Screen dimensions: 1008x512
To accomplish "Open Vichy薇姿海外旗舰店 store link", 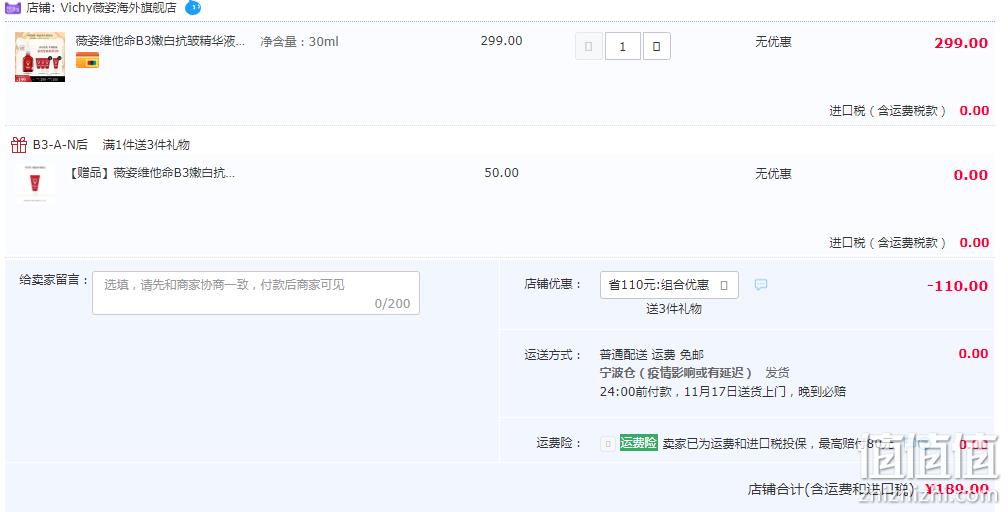I will click(118, 8).
